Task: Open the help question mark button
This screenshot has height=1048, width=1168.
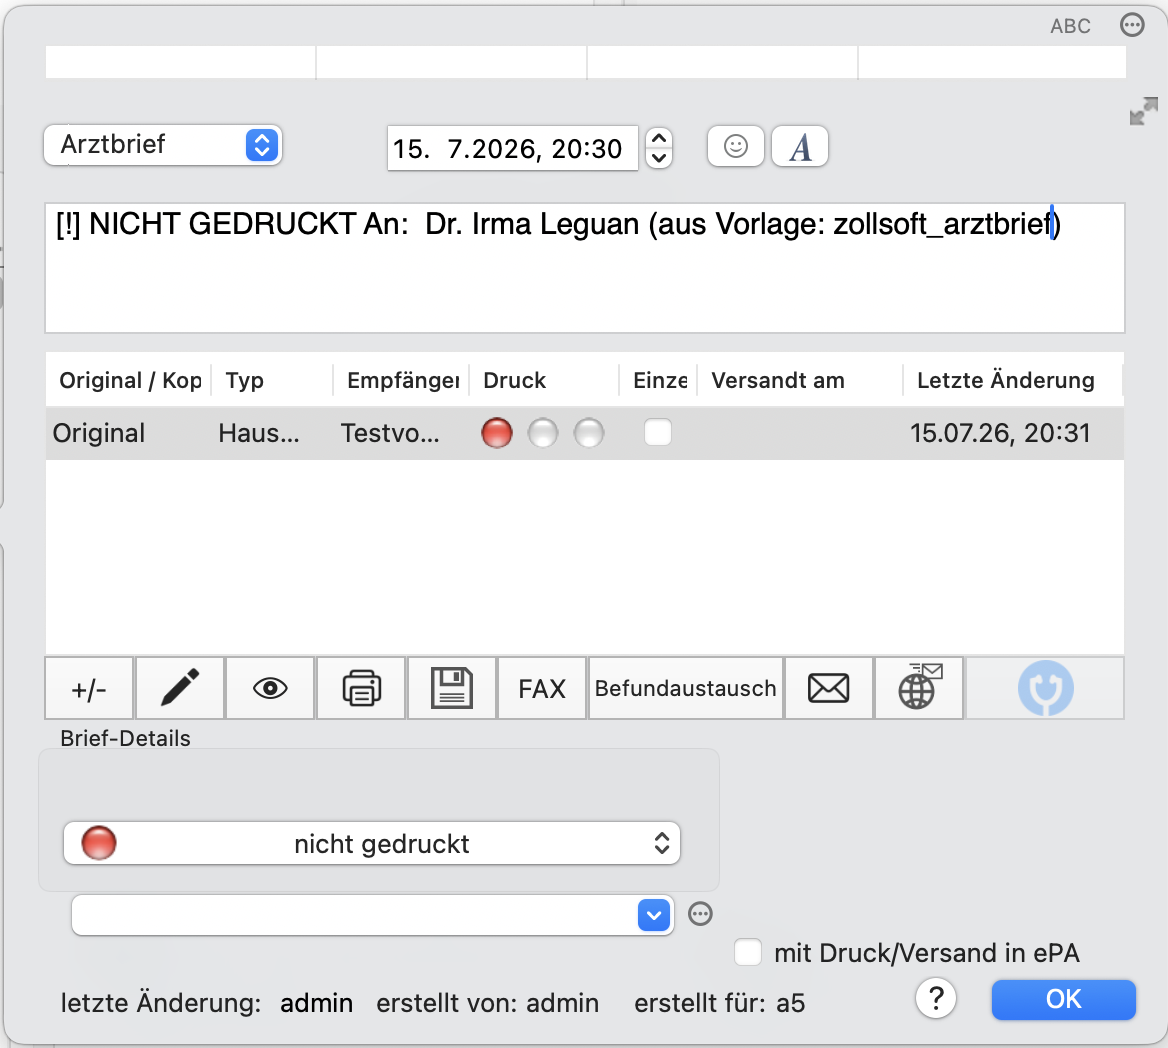Action: [936, 999]
